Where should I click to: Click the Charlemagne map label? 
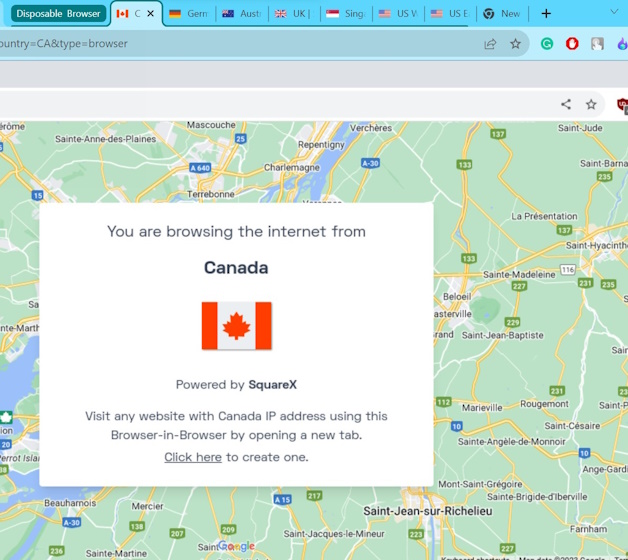coord(292,167)
